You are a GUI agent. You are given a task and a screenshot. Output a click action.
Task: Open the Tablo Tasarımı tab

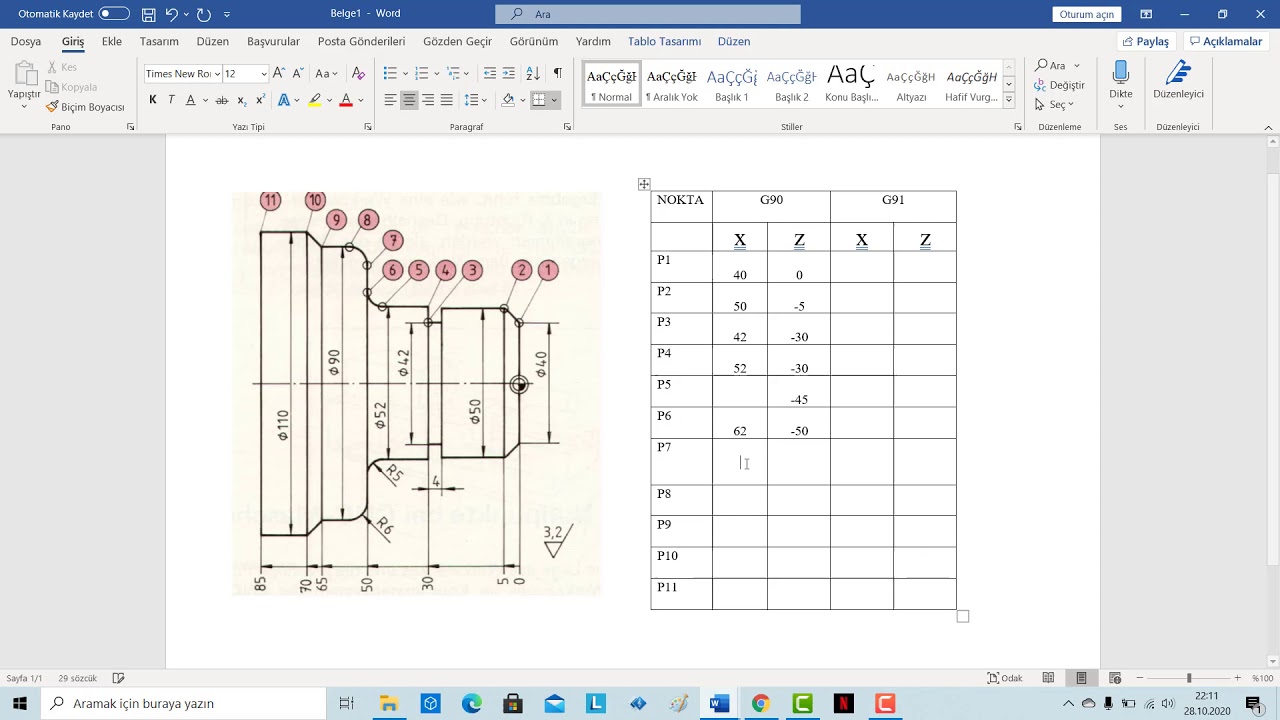tap(664, 42)
